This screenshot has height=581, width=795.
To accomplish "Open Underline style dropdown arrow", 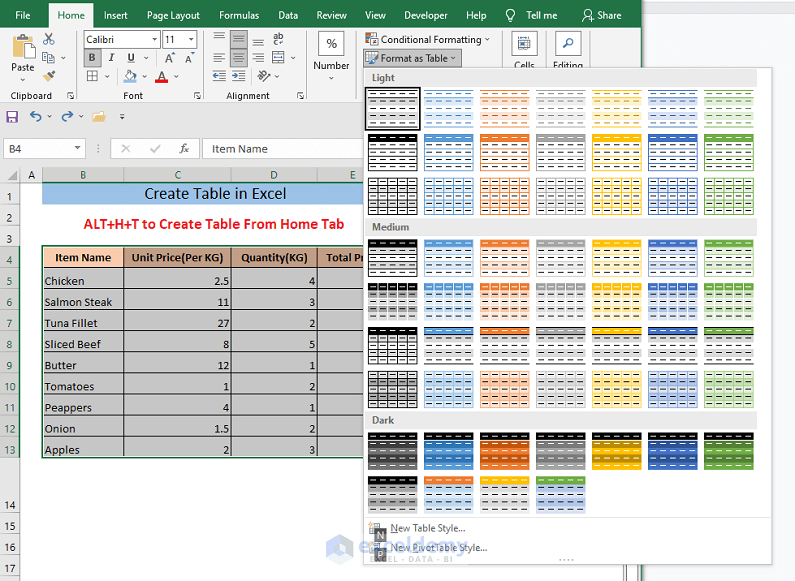I will tap(146, 58).
